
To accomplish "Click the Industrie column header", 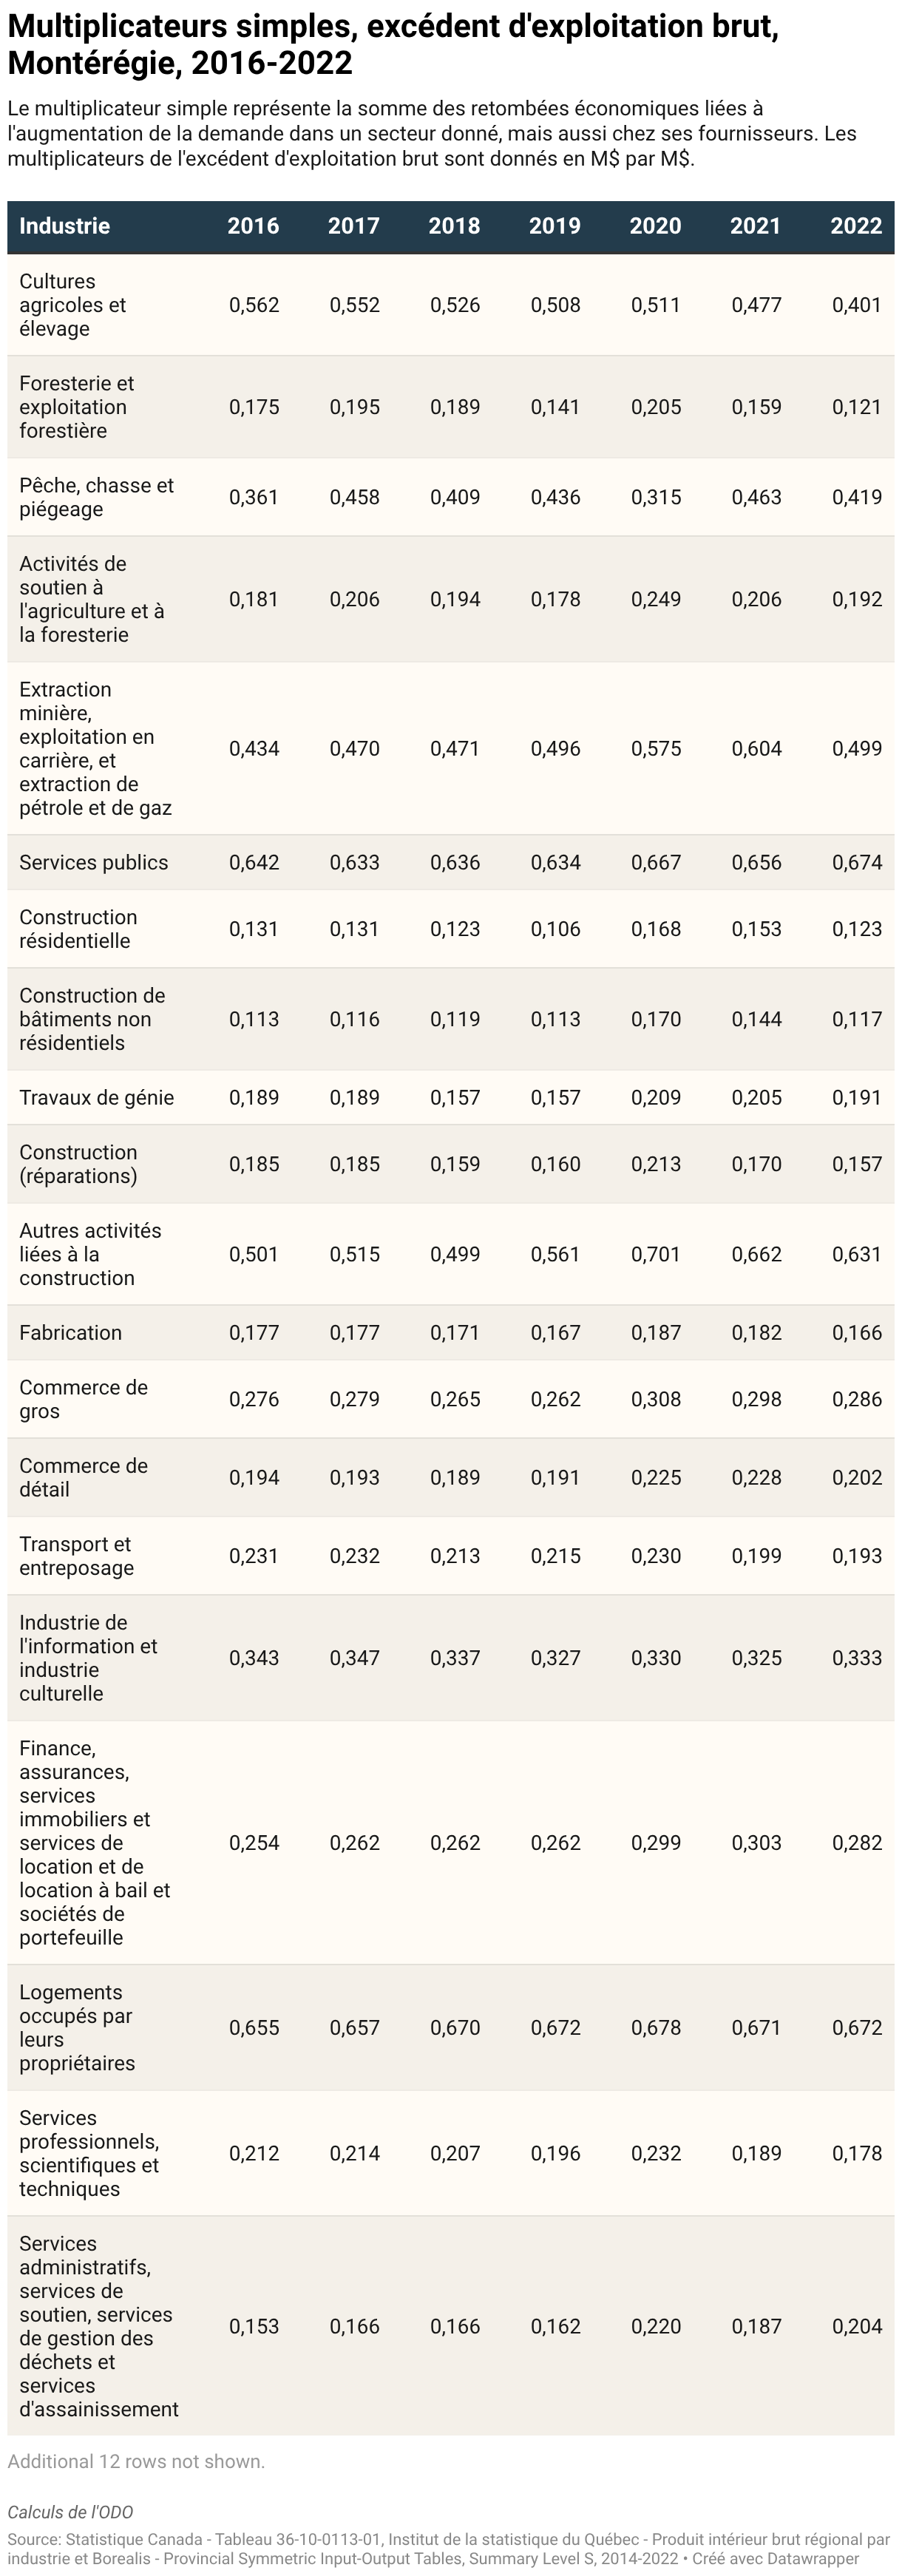I will tap(65, 226).
